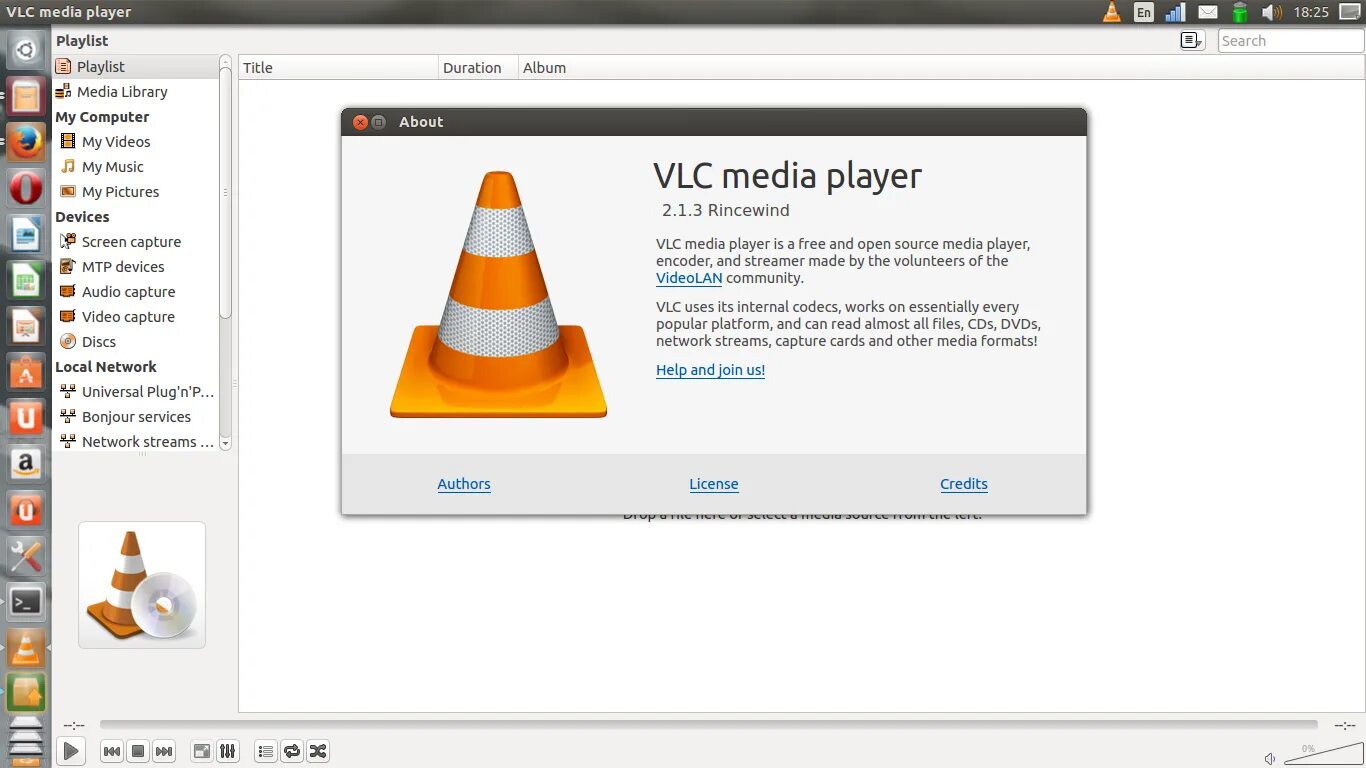
Task: Open LibreOffice Writer from launcher
Action: (26, 234)
